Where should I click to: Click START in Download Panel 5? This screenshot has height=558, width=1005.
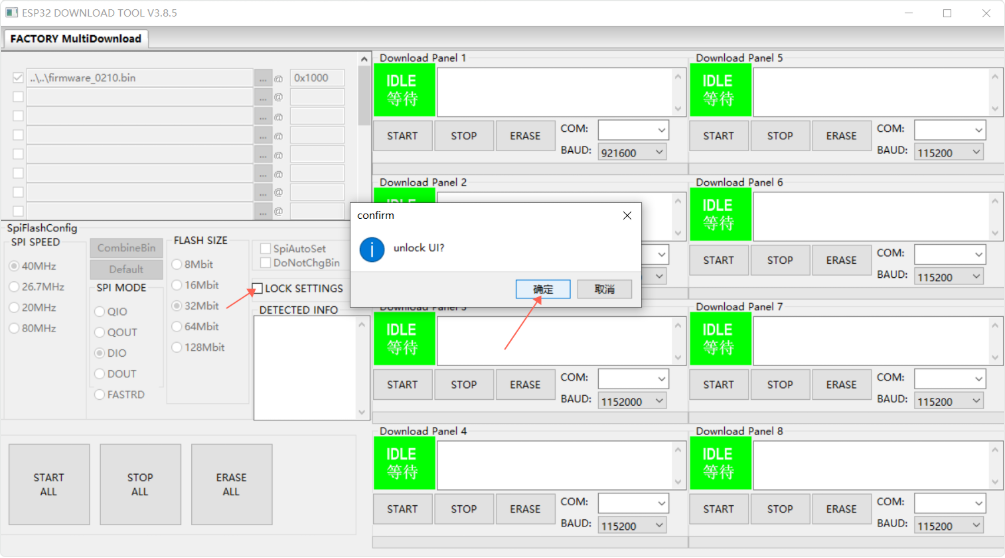point(718,136)
